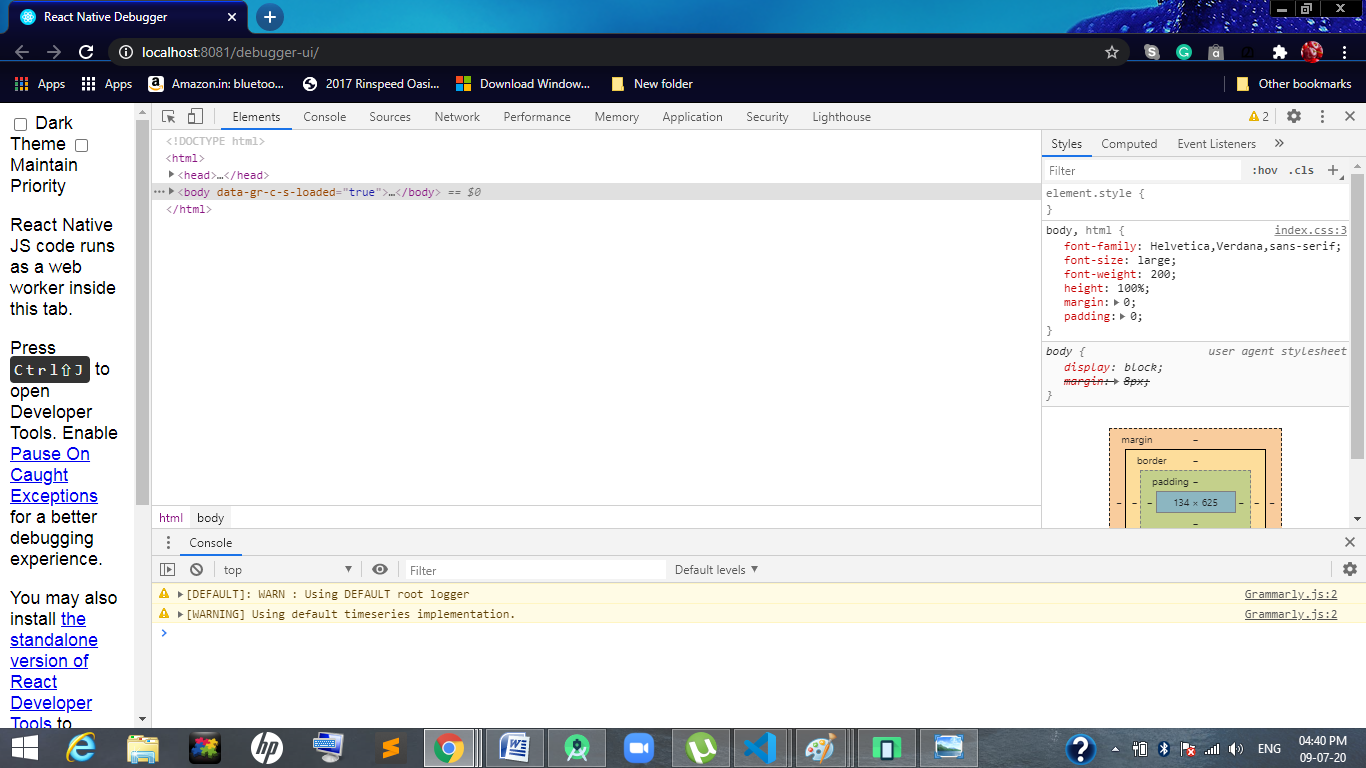
Task: Open console settings gear icon
Action: (1349, 569)
